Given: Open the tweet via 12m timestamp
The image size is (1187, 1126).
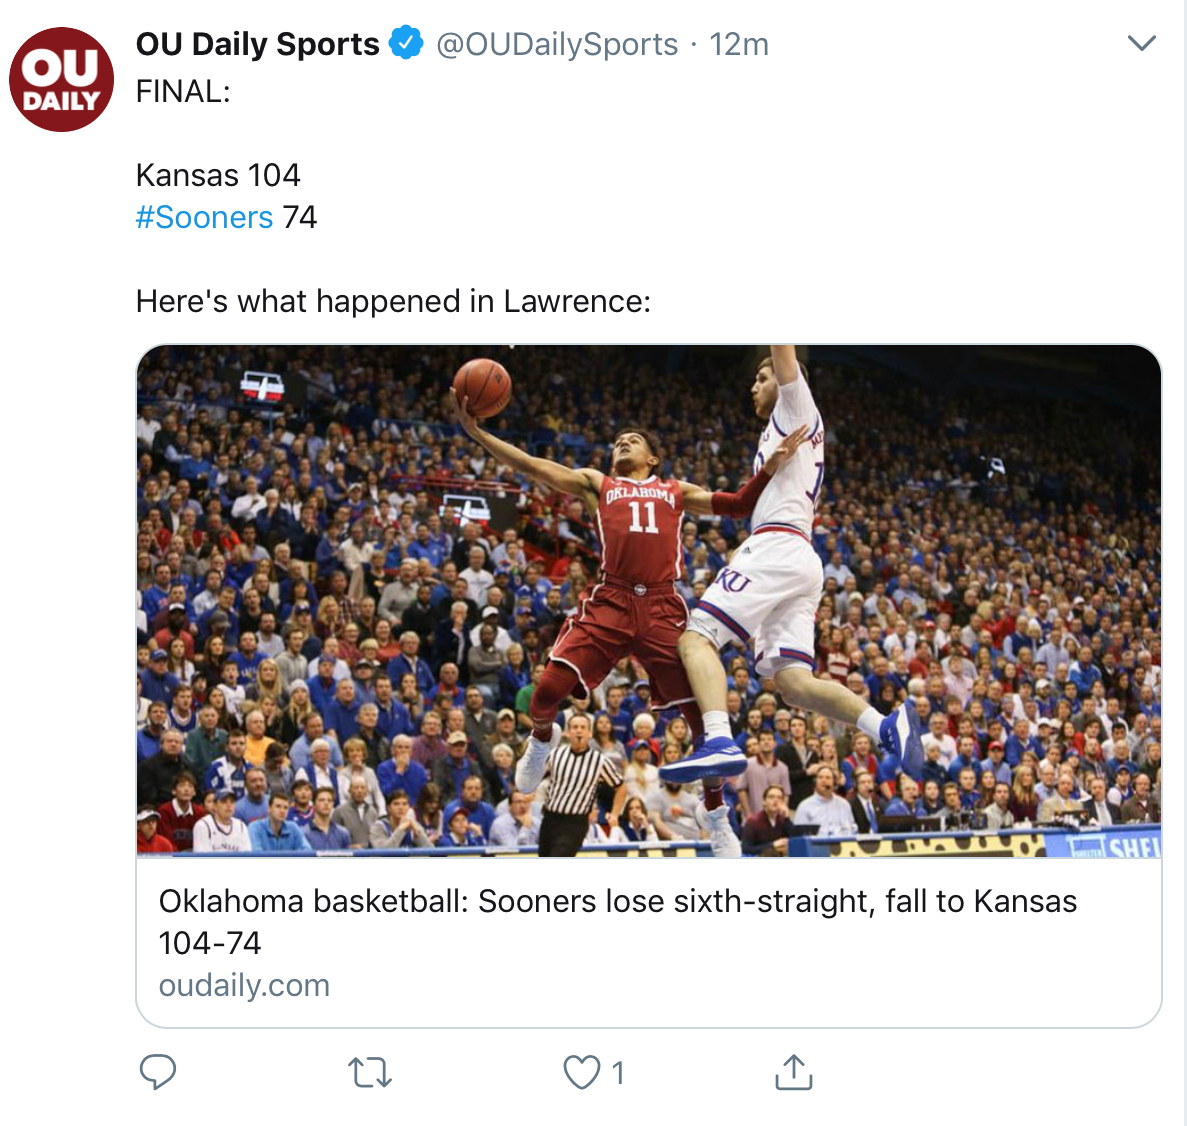Looking at the screenshot, I should 739,44.
